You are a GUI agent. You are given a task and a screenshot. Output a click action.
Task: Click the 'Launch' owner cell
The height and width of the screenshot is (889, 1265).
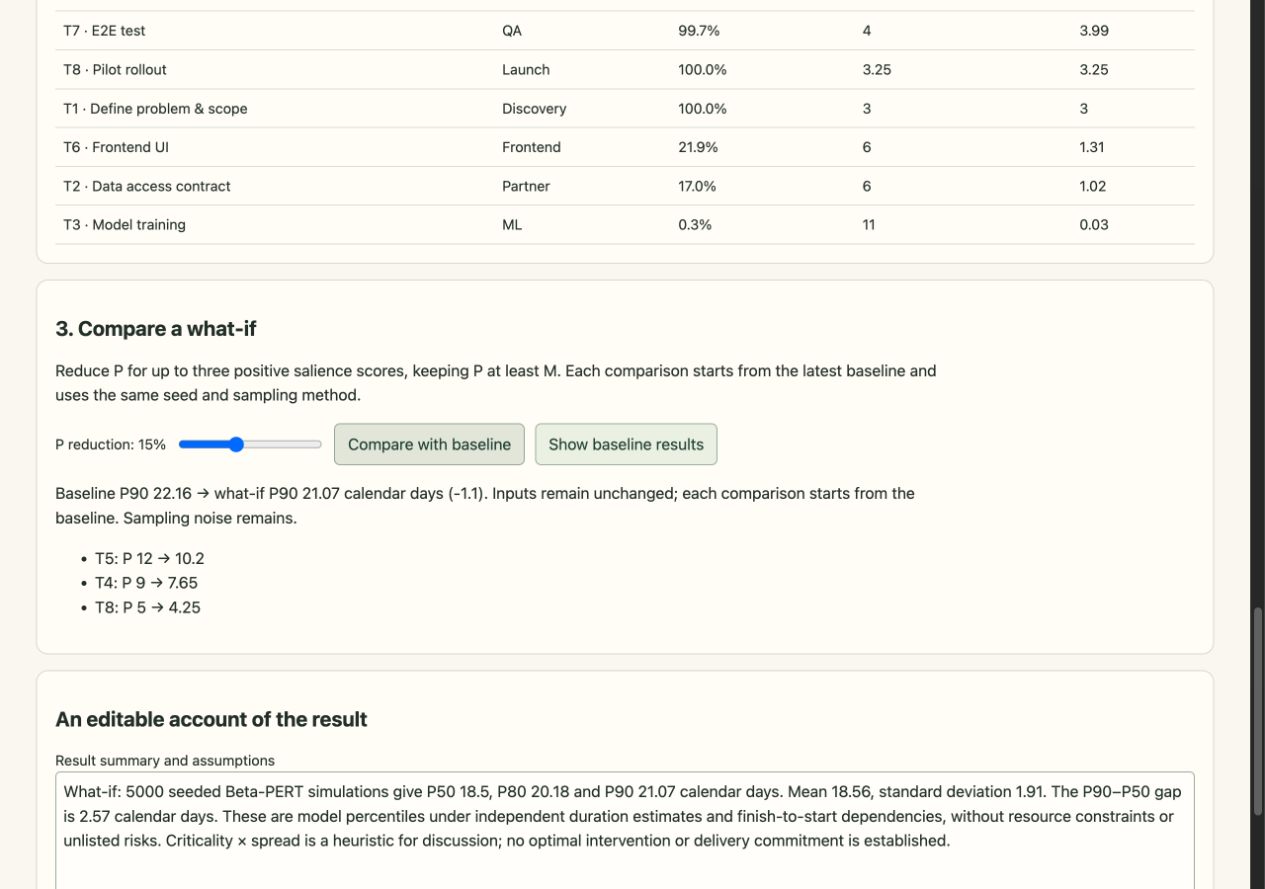(526, 70)
